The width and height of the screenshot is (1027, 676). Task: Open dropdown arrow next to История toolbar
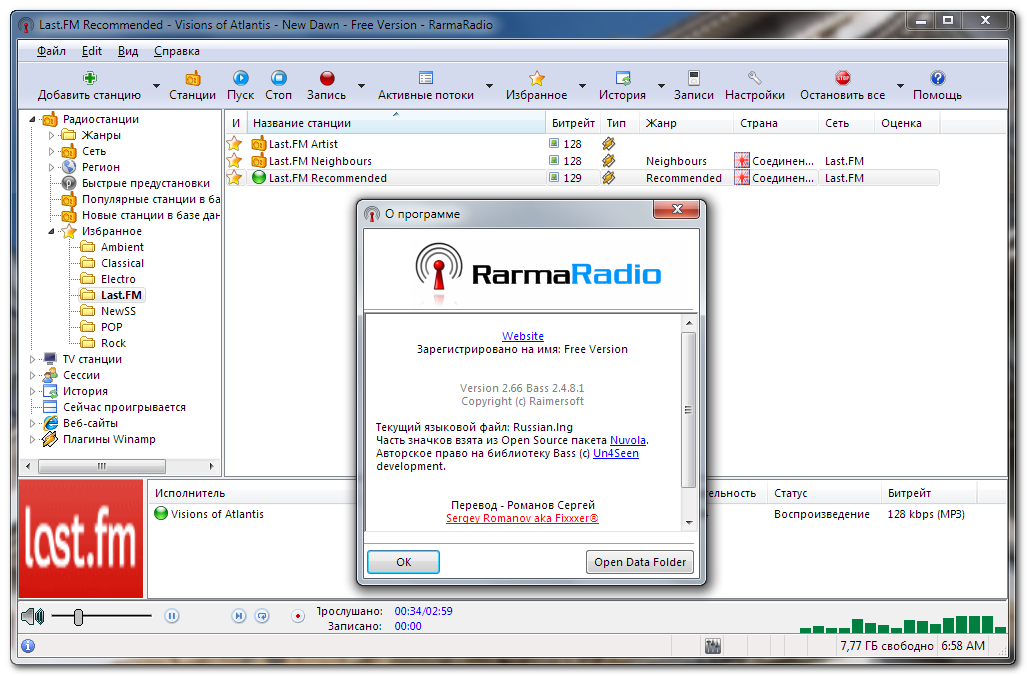661,86
